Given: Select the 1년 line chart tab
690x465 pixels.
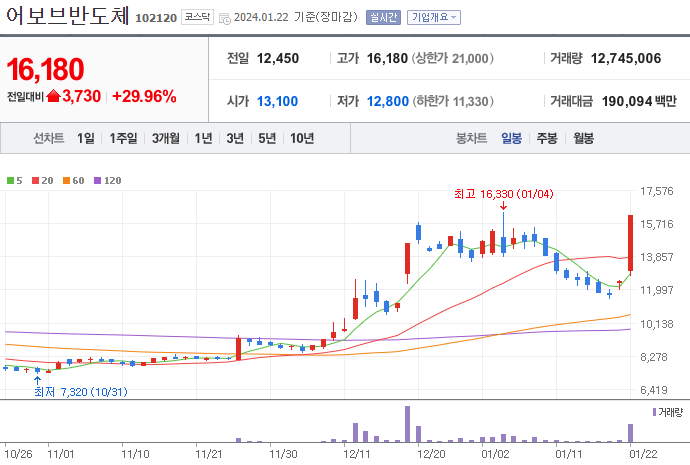Looking at the screenshot, I should click(203, 138).
